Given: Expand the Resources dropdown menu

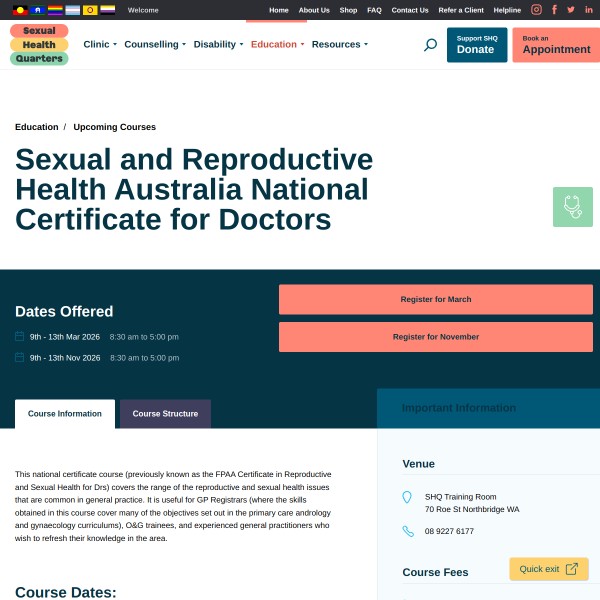Looking at the screenshot, I should coord(340,45).
